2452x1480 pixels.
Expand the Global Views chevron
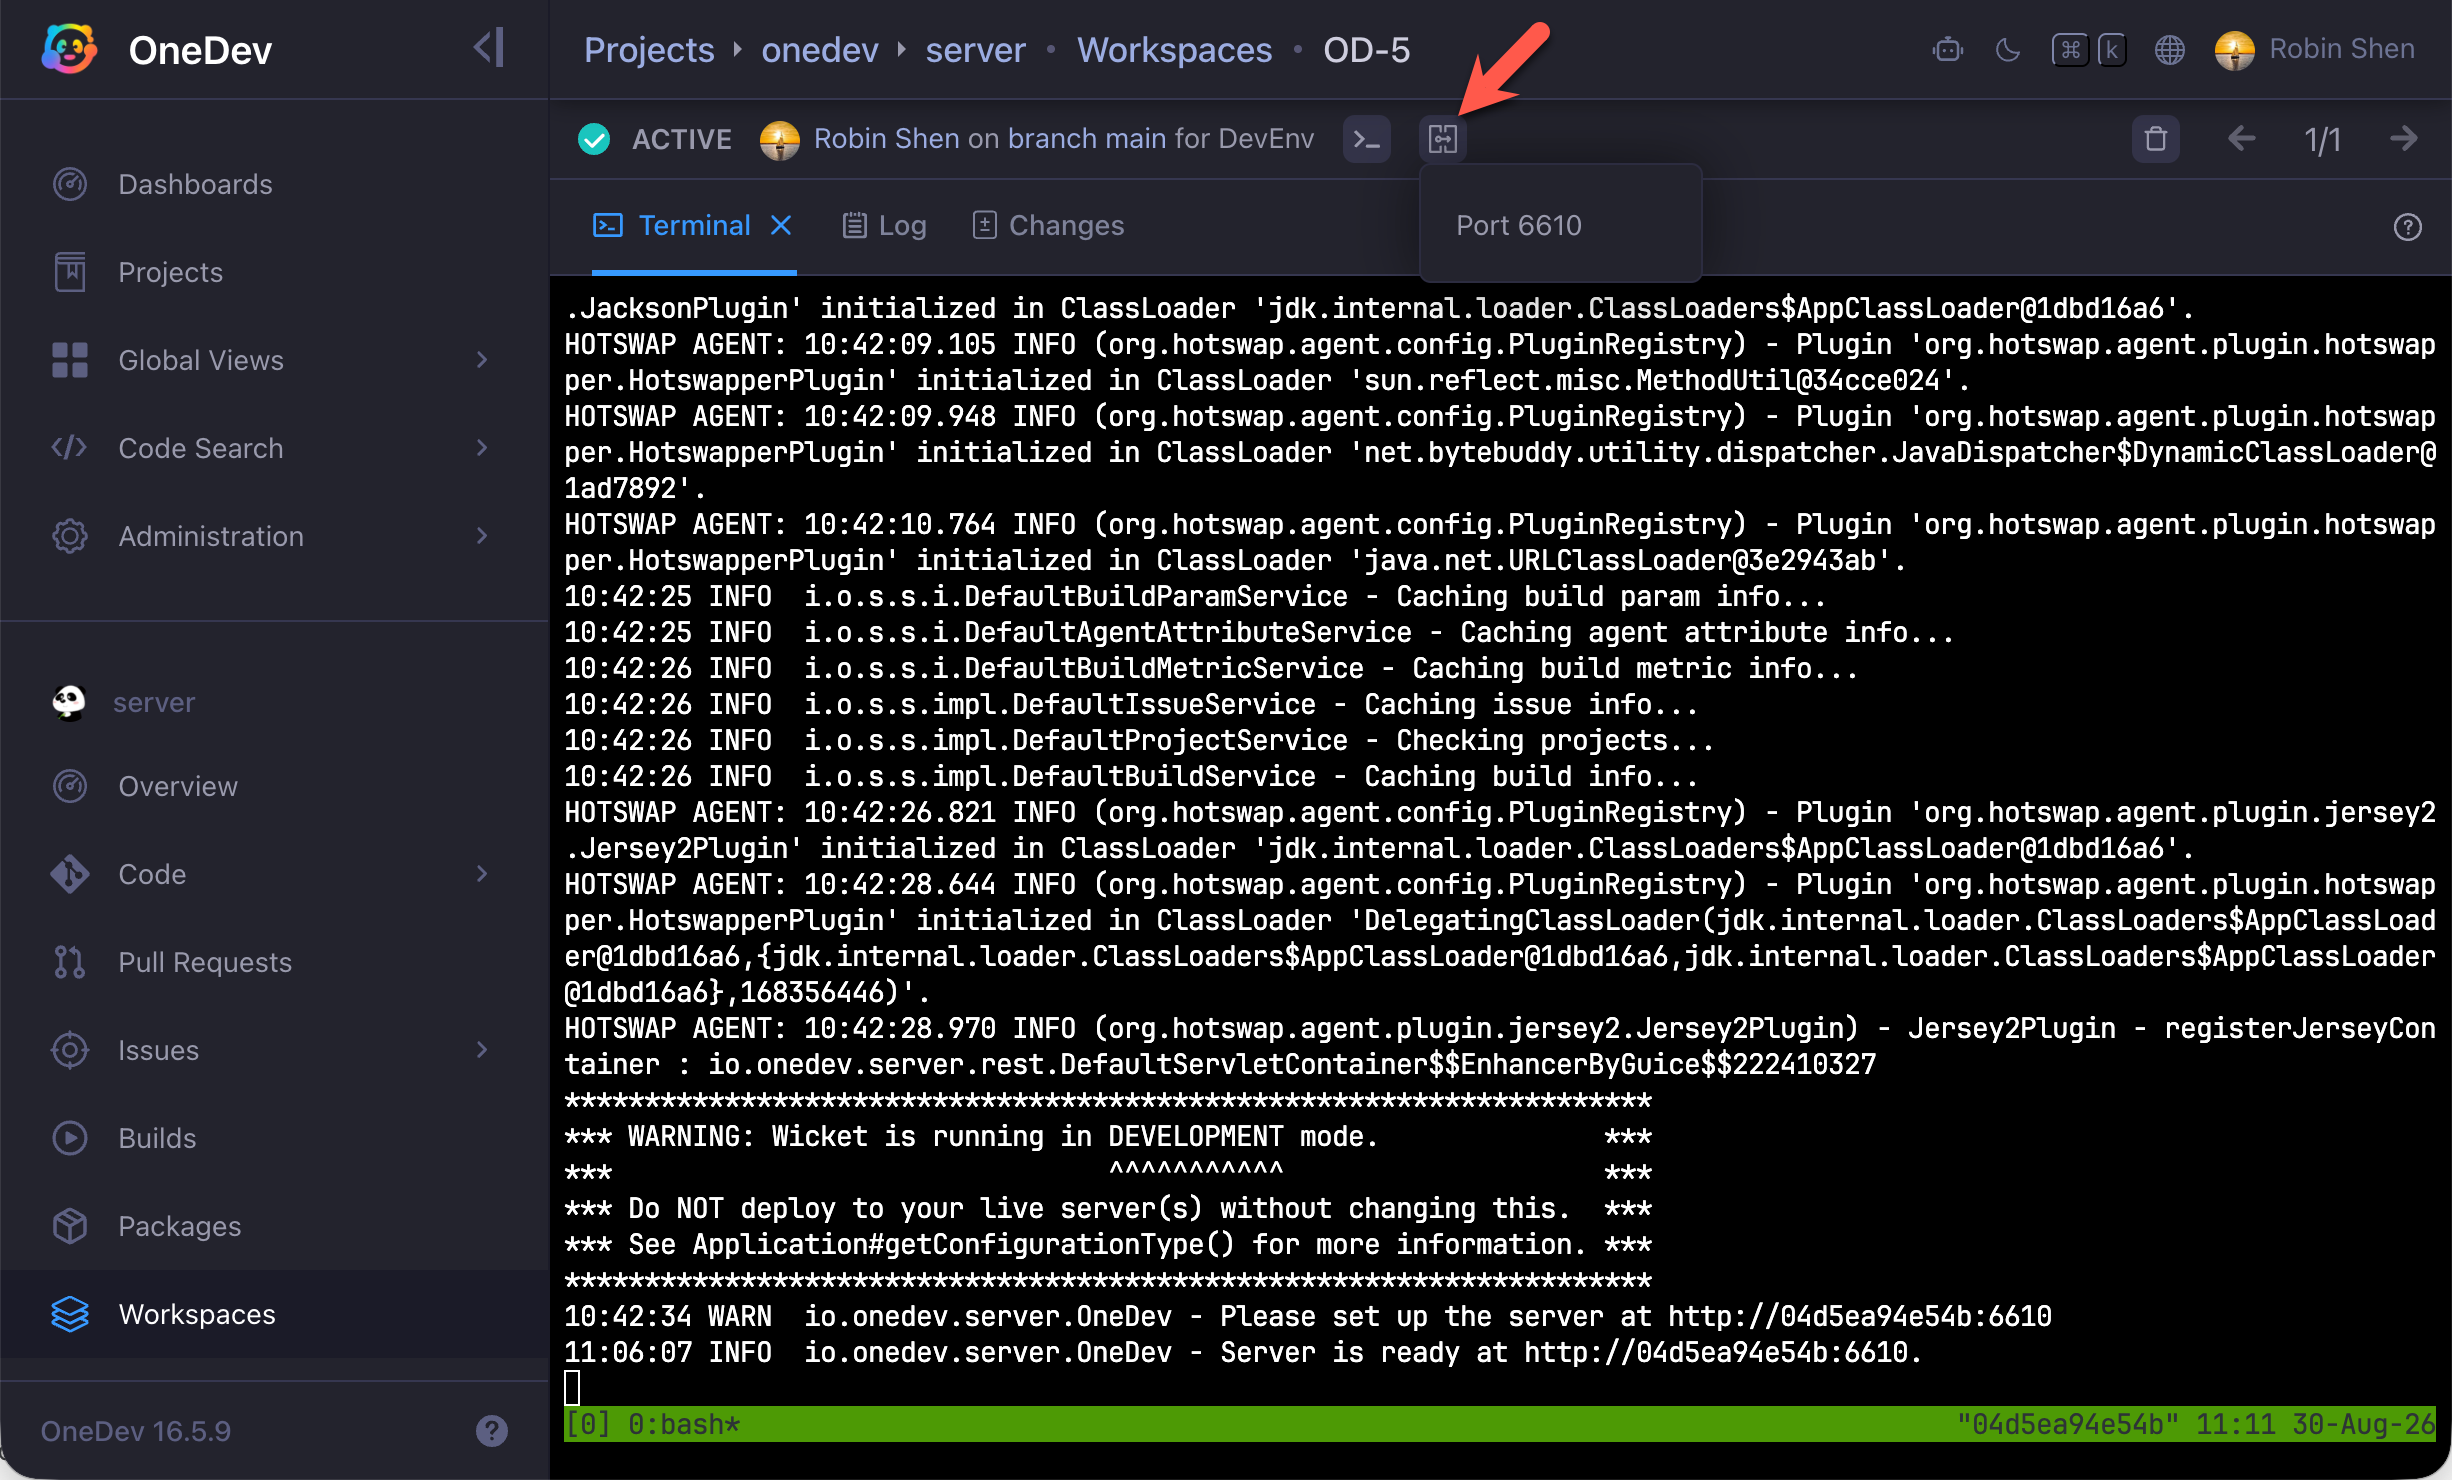click(x=482, y=359)
